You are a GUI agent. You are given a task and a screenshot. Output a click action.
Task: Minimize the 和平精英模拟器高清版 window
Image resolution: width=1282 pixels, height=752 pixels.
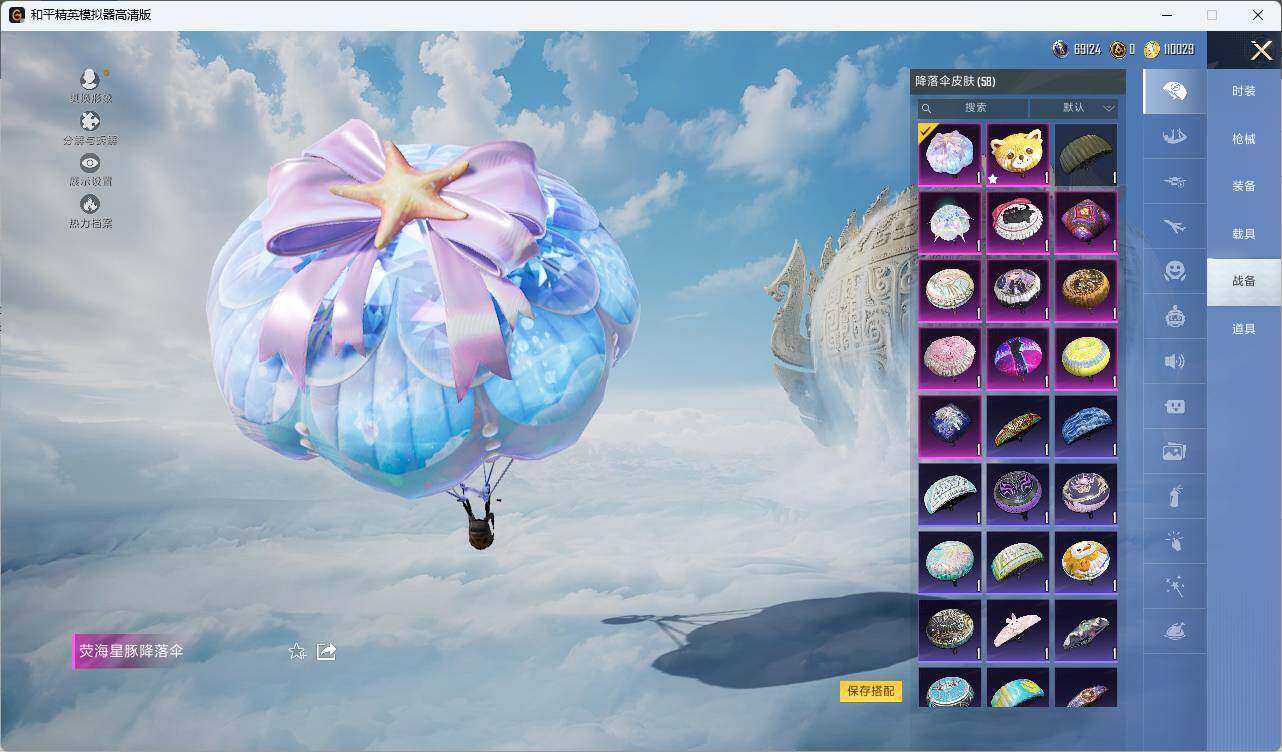[1166, 15]
